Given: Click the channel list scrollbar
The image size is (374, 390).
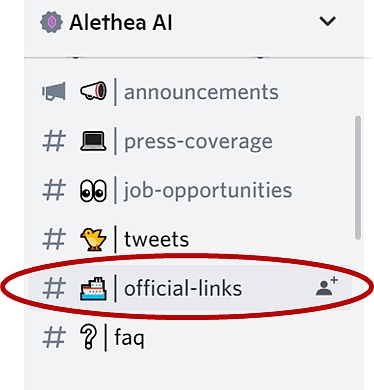Looking at the screenshot, I should (358, 177).
